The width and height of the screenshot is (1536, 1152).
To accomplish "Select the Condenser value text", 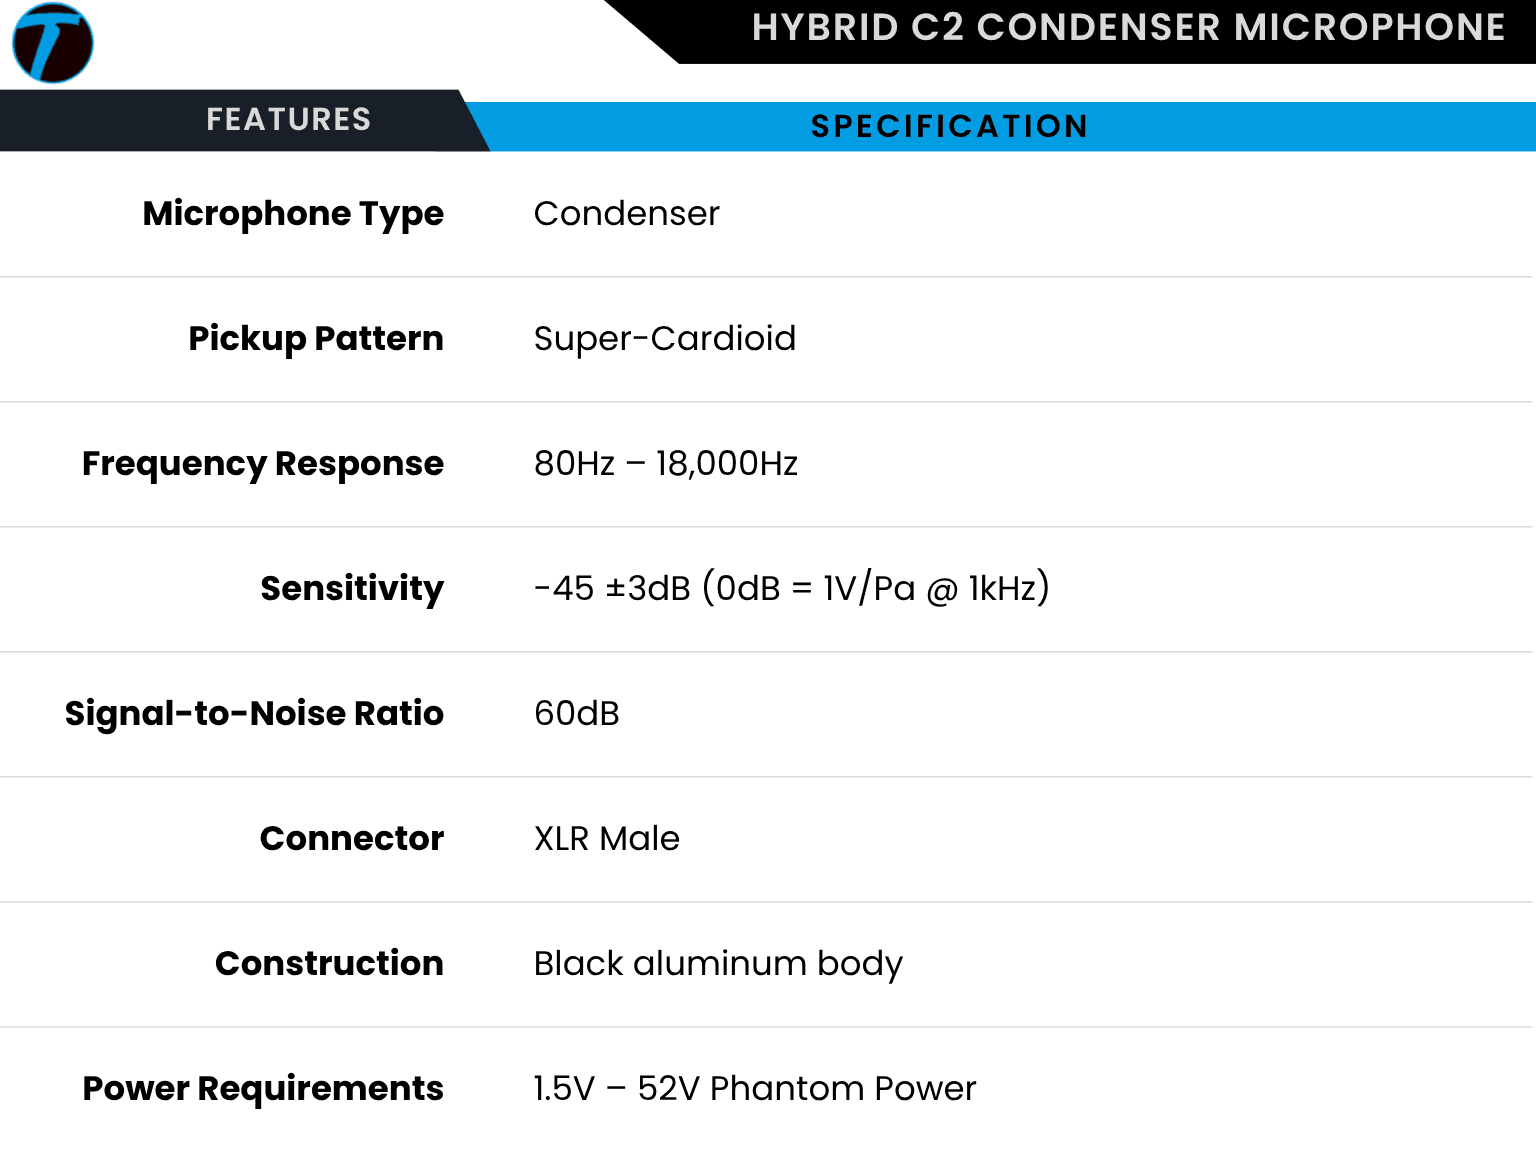I will [x=627, y=214].
